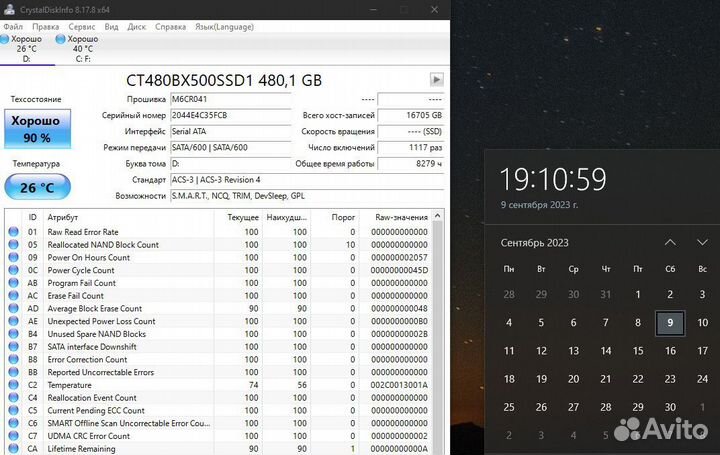720x455 pixels.
Task: Open the Правка menu
Action: click(x=45, y=27)
